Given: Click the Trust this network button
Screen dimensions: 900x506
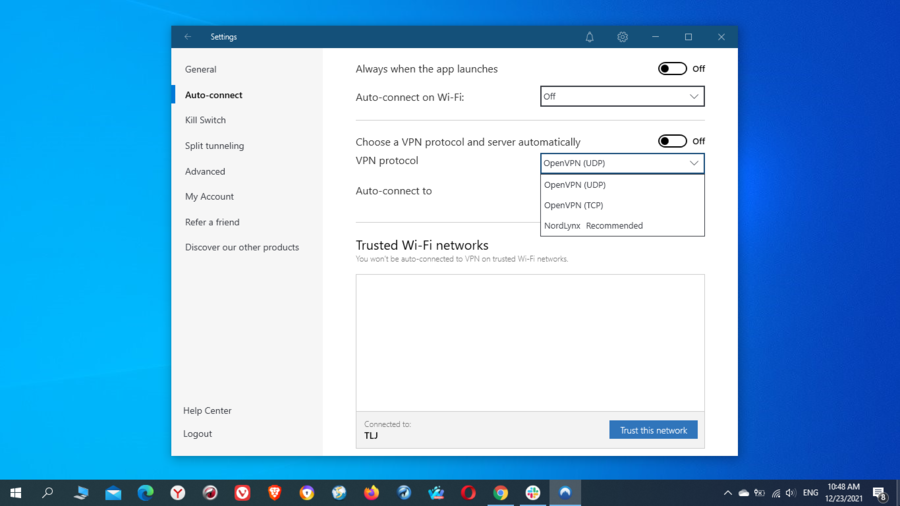Looking at the screenshot, I should coord(653,430).
